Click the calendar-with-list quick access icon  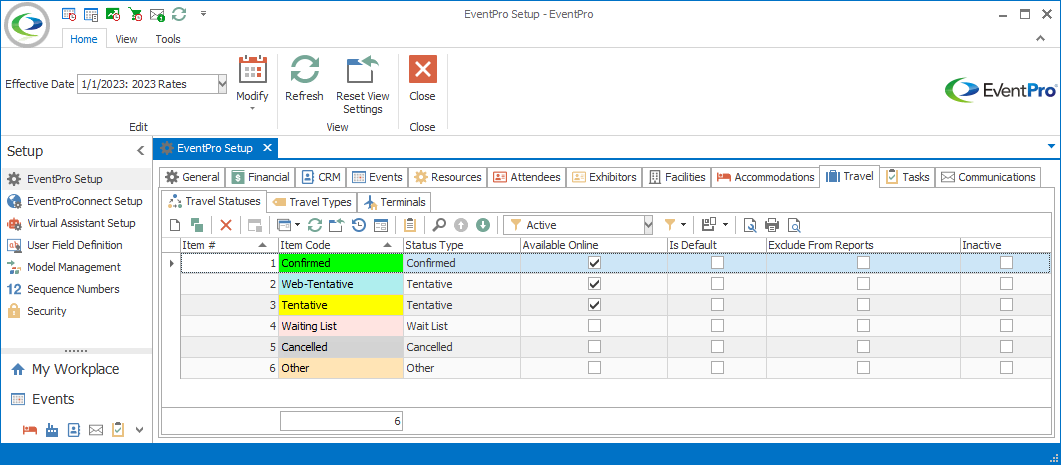(x=90, y=14)
